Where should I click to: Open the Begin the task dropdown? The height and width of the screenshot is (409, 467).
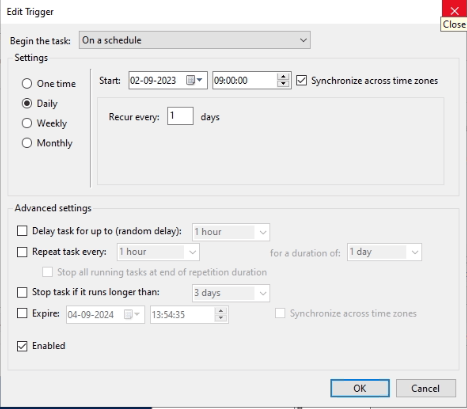click(x=195, y=40)
